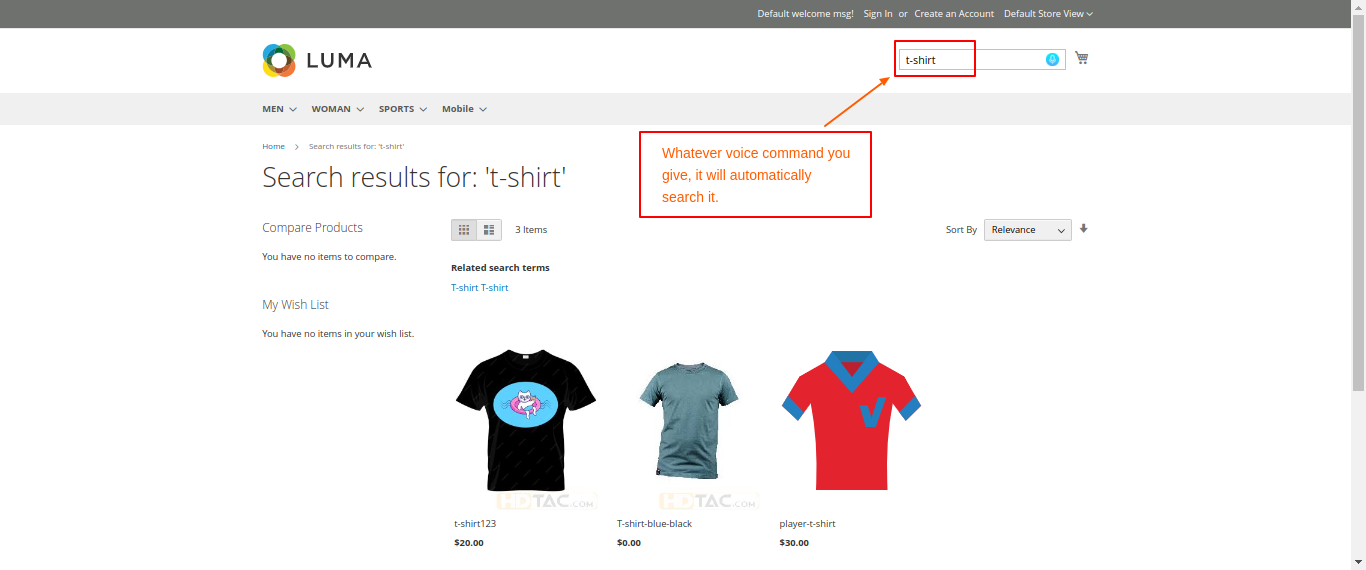
Task: Expand the SPORTS menu
Action: (x=403, y=109)
